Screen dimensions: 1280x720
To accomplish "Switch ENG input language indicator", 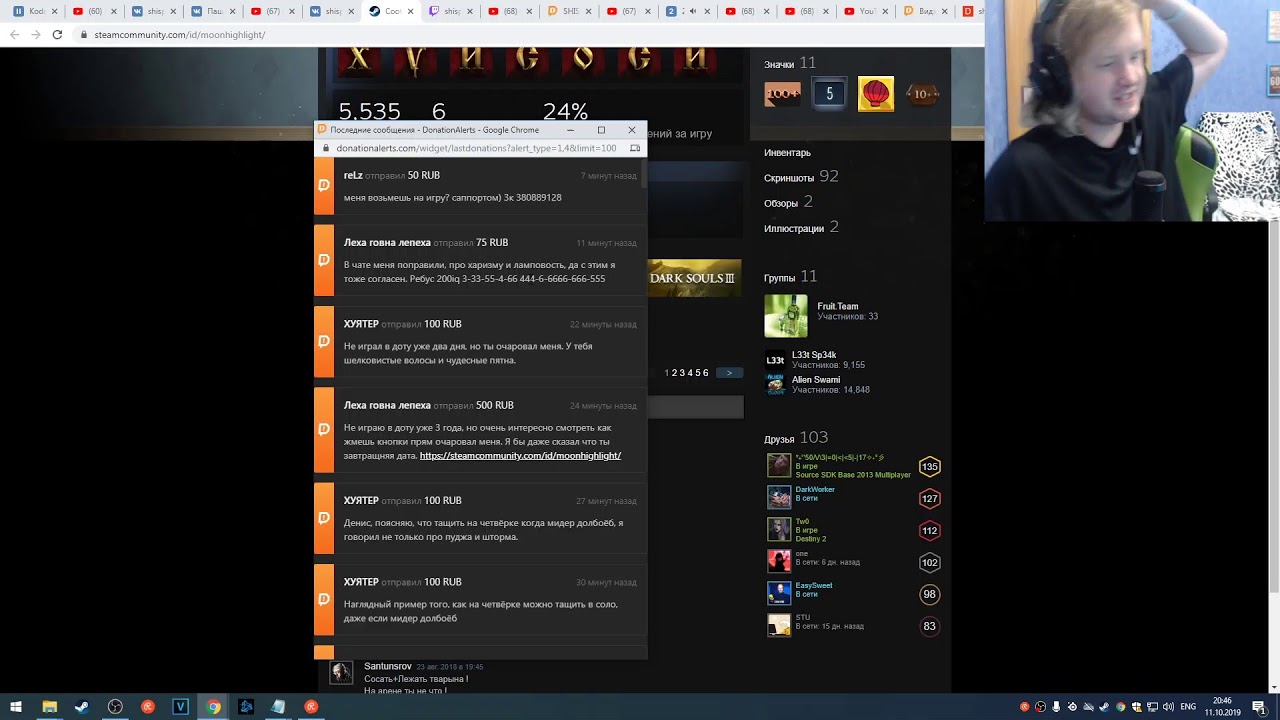I will click(x=1188, y=707).
